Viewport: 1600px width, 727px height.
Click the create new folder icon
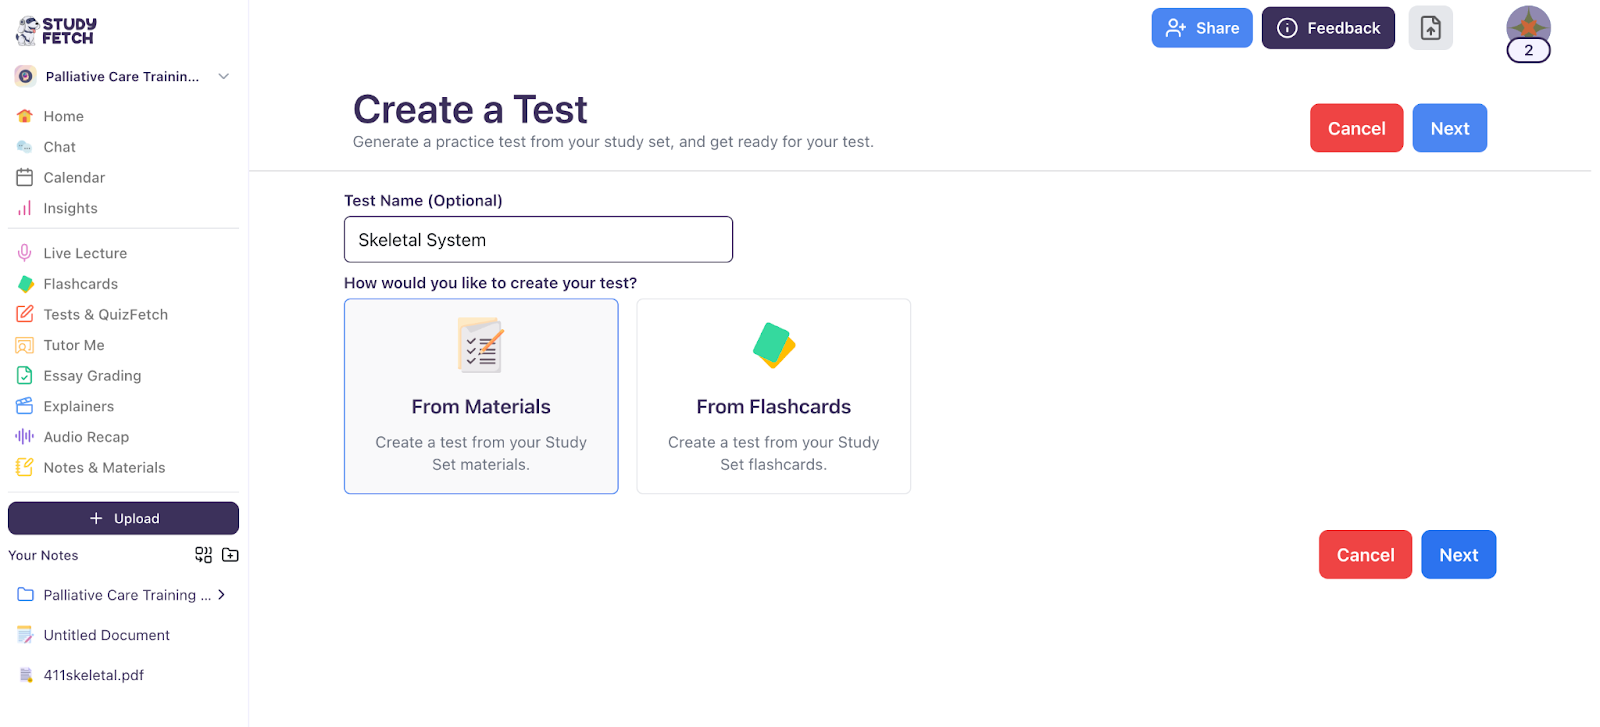[x=229, y=555]
